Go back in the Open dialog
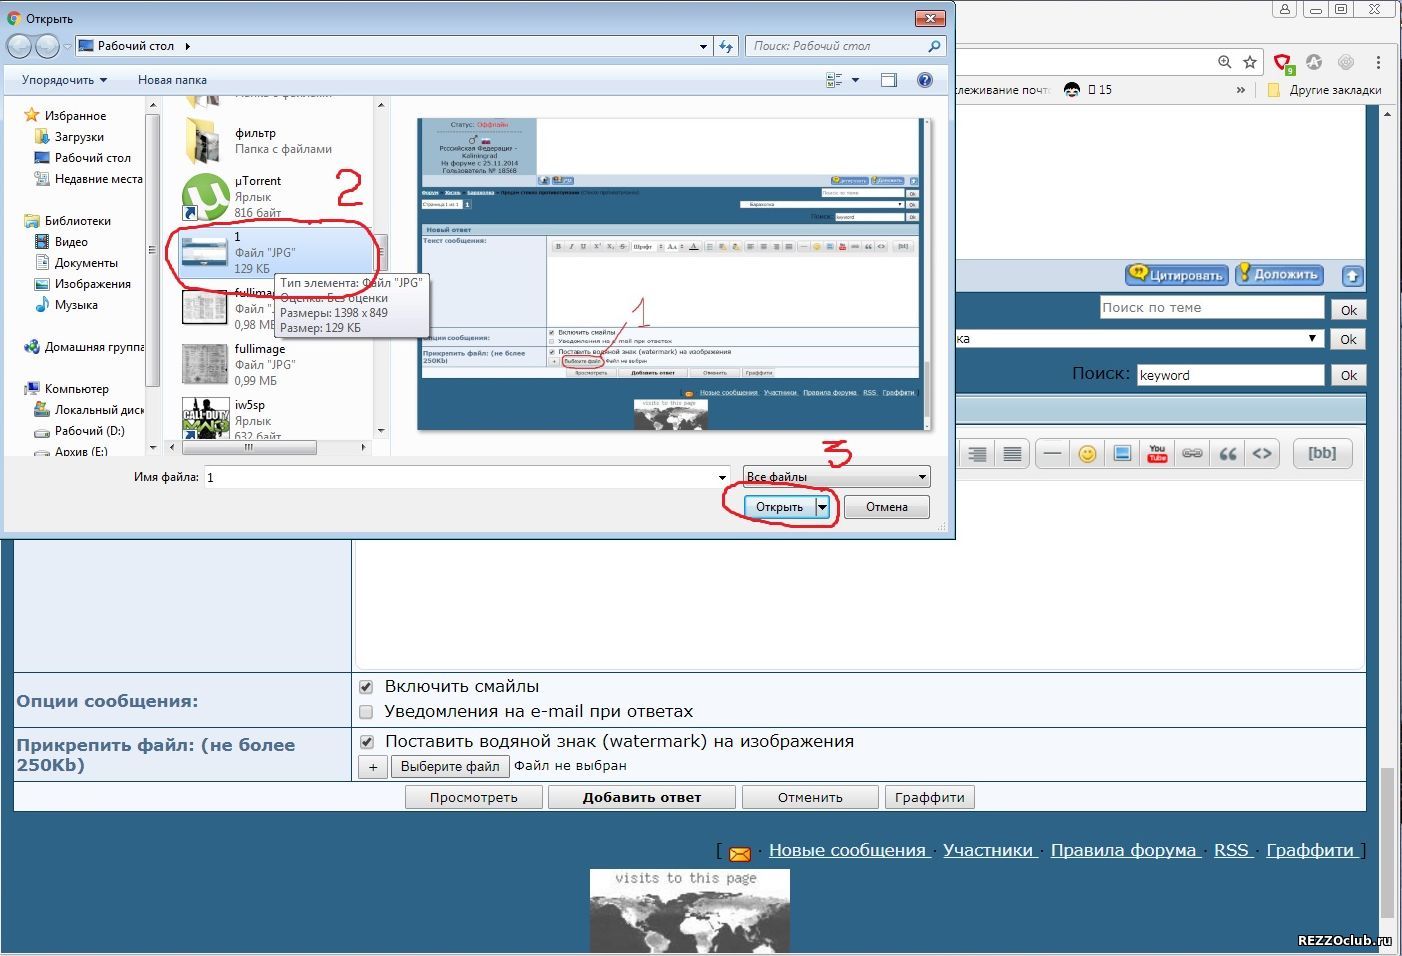1402x956 pixels. pyautogui.click(x=19, y=46)
